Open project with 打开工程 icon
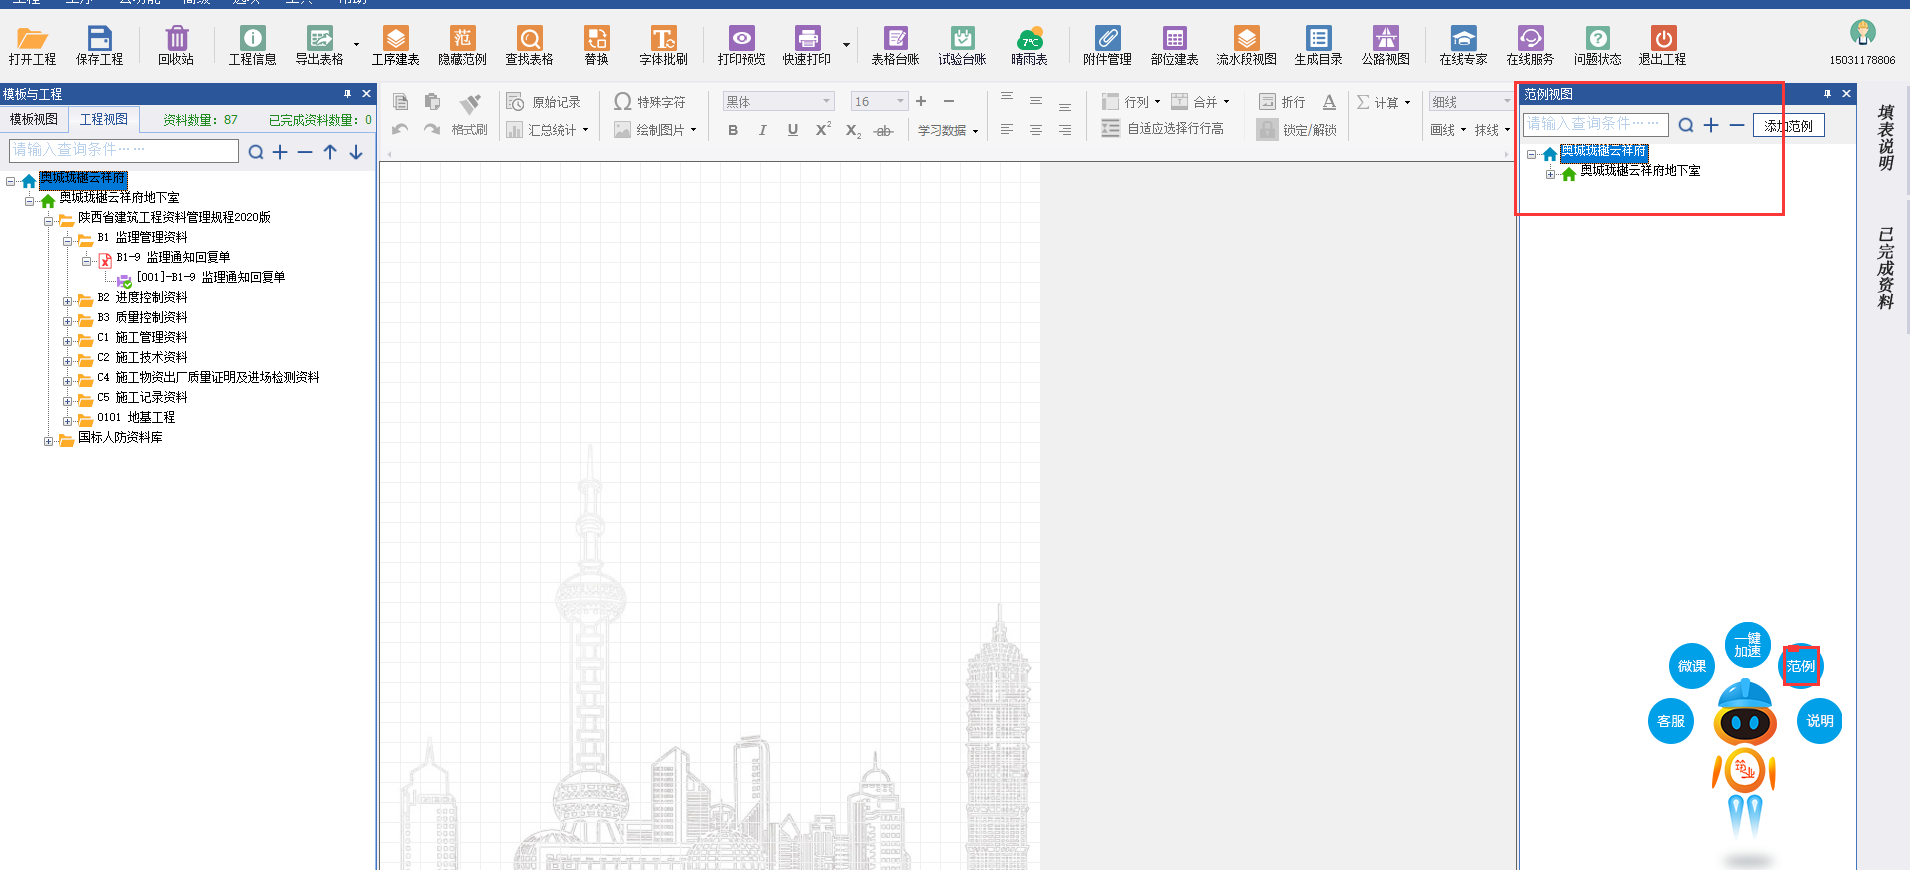Screen dimensions: 1910x870 (32, 46)
